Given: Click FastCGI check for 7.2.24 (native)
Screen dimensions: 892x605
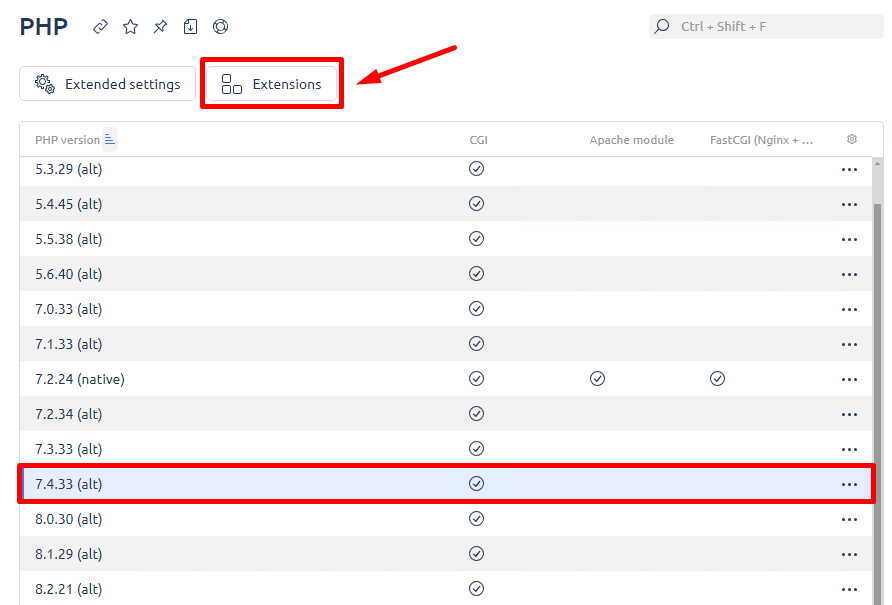Looking at the screenshot, I should pyautogui.click(x=717, y=378).
